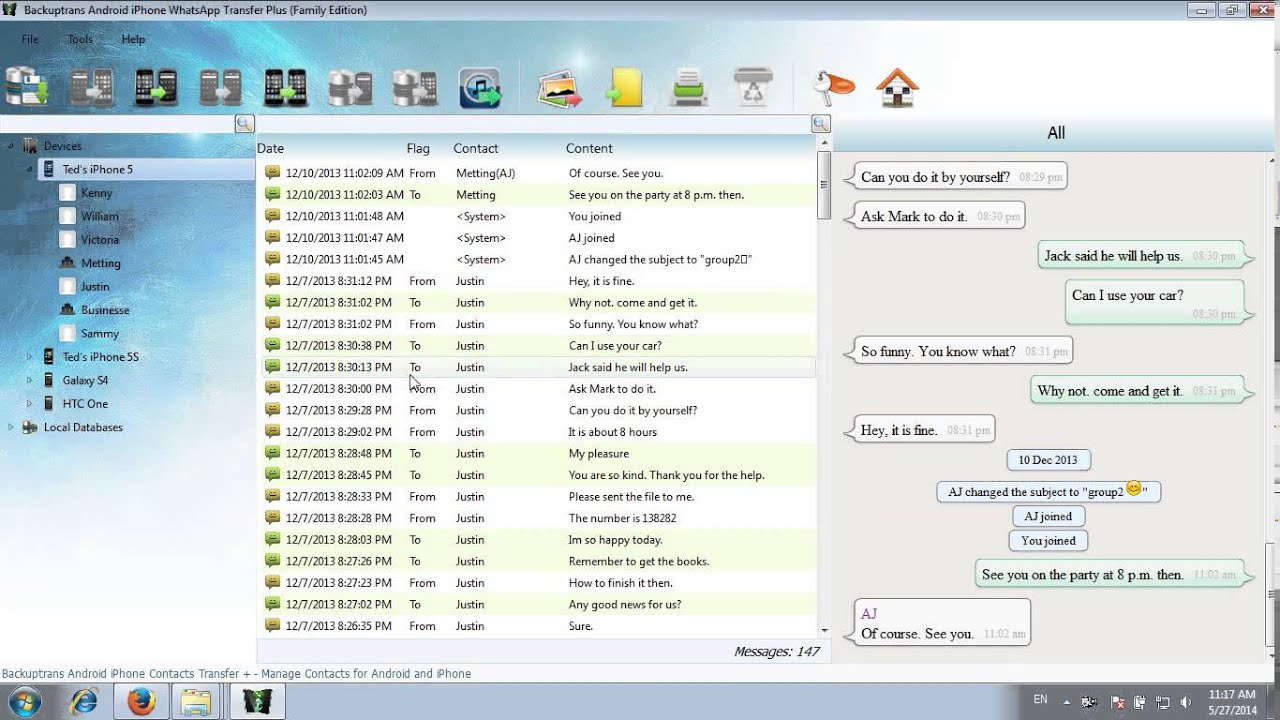Expand the HTC One node
The width and height of the screenshot is (1280, 720).
[x=29, y=404]
